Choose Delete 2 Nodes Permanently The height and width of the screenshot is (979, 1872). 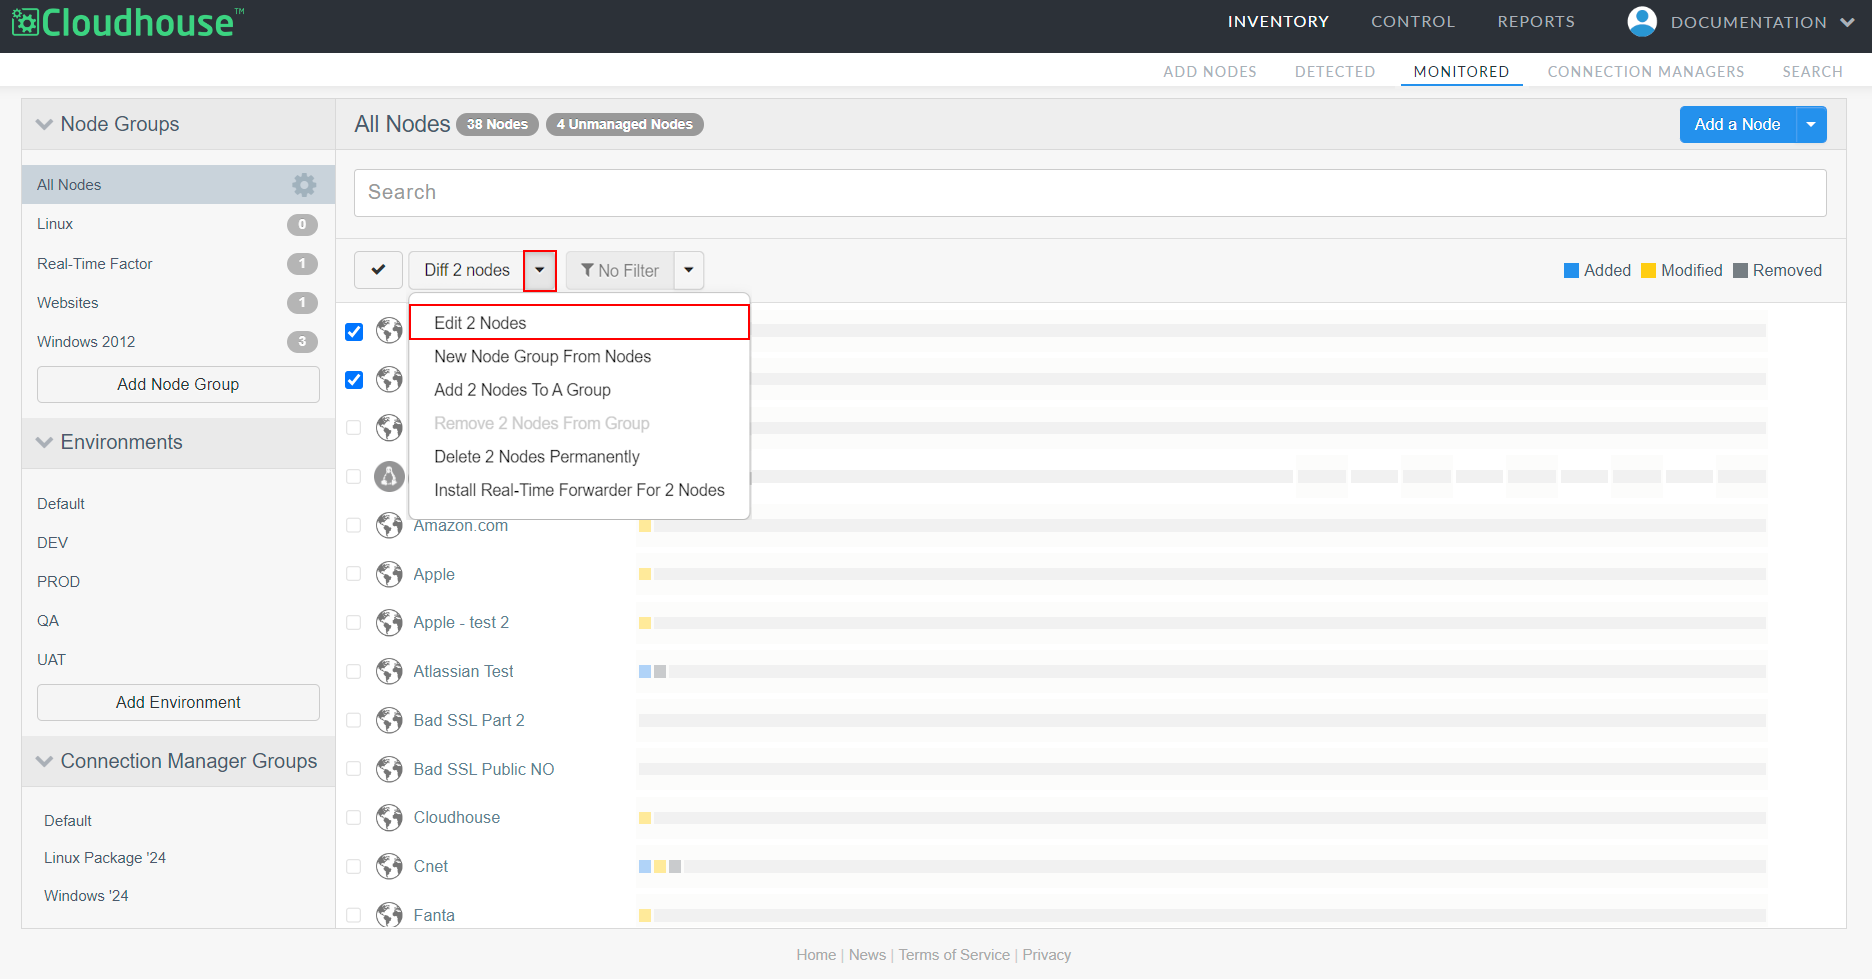click(579, 457)
